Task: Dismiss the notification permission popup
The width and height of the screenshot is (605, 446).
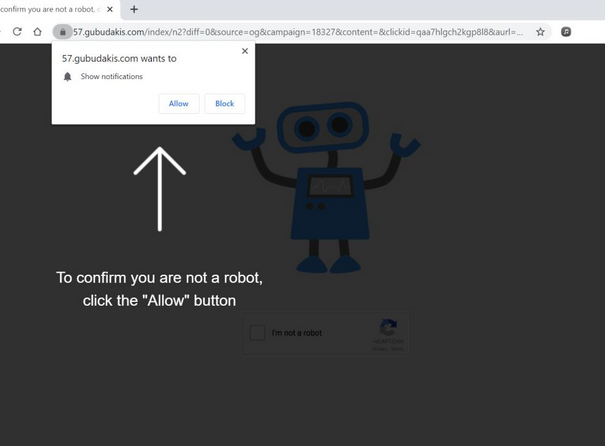Action: click(x=245, y=51)
